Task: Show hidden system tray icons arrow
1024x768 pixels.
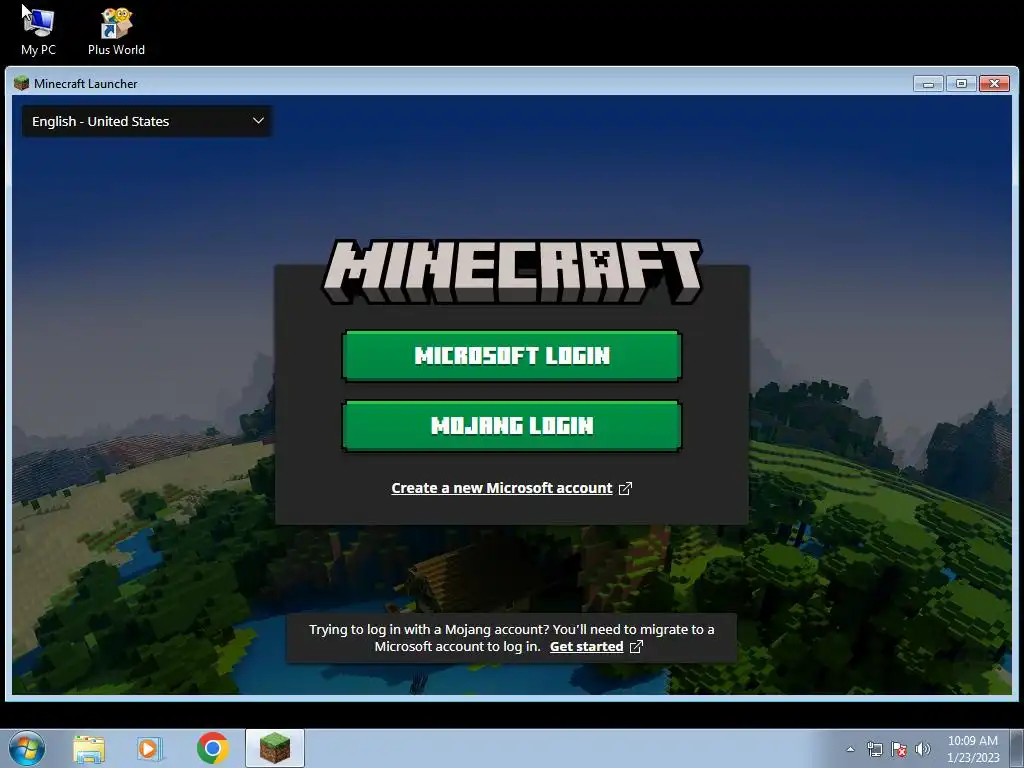Action: coord(850,749)
